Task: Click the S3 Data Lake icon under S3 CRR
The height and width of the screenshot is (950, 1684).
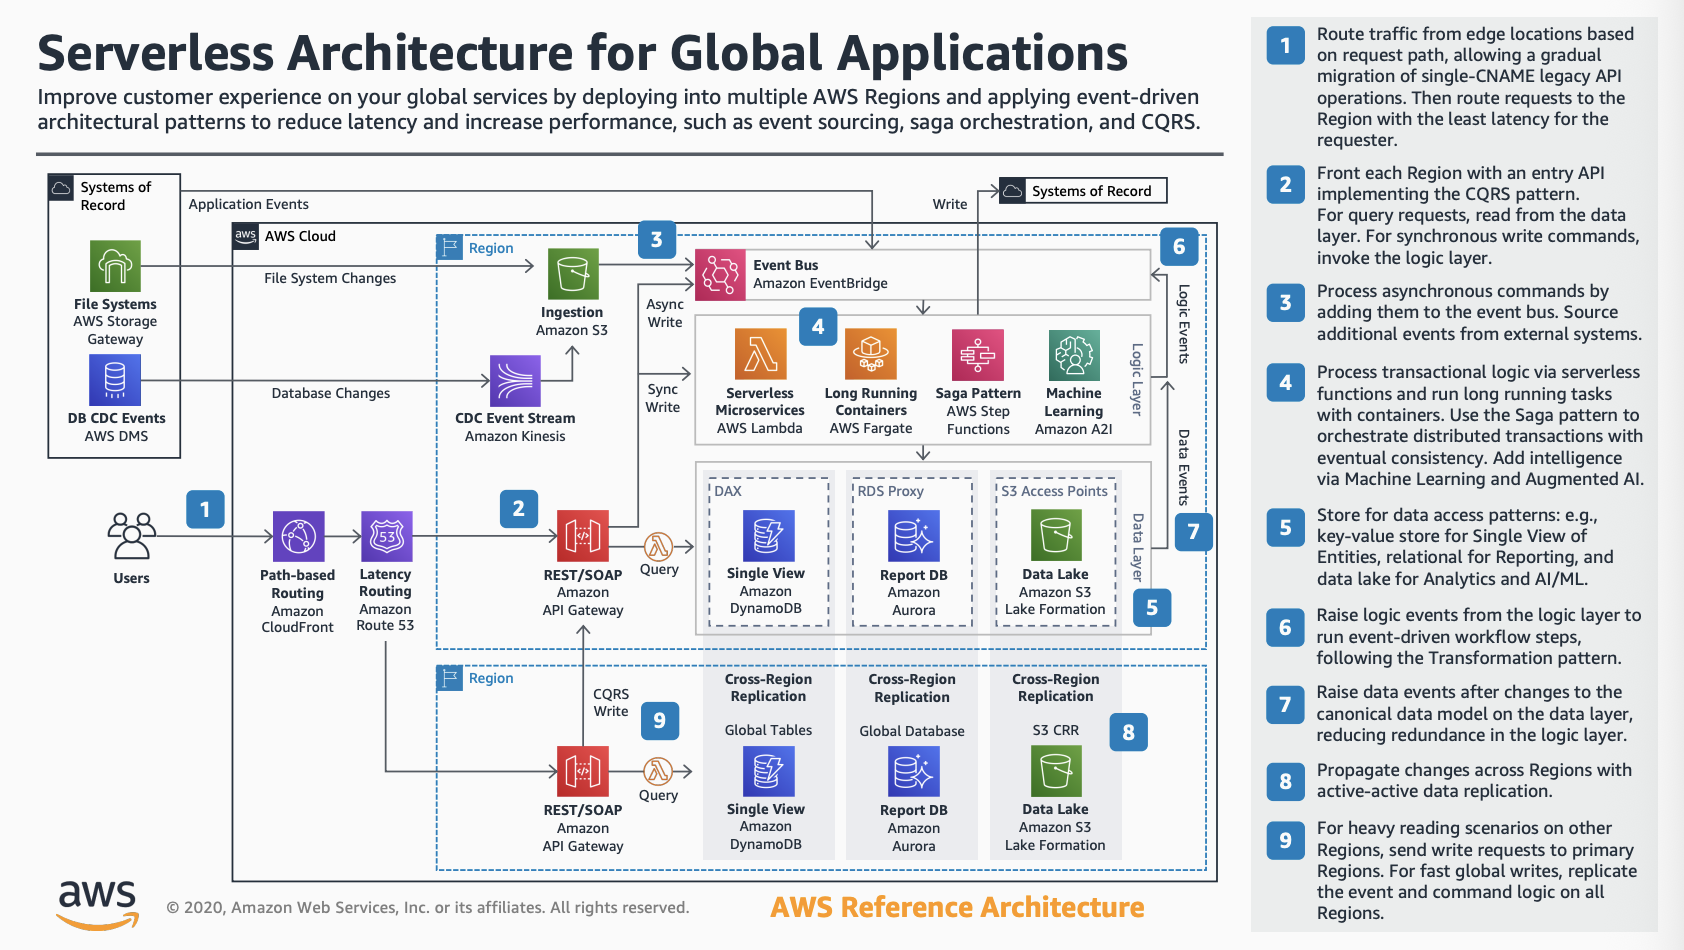Action: [x=1056, y=771]
